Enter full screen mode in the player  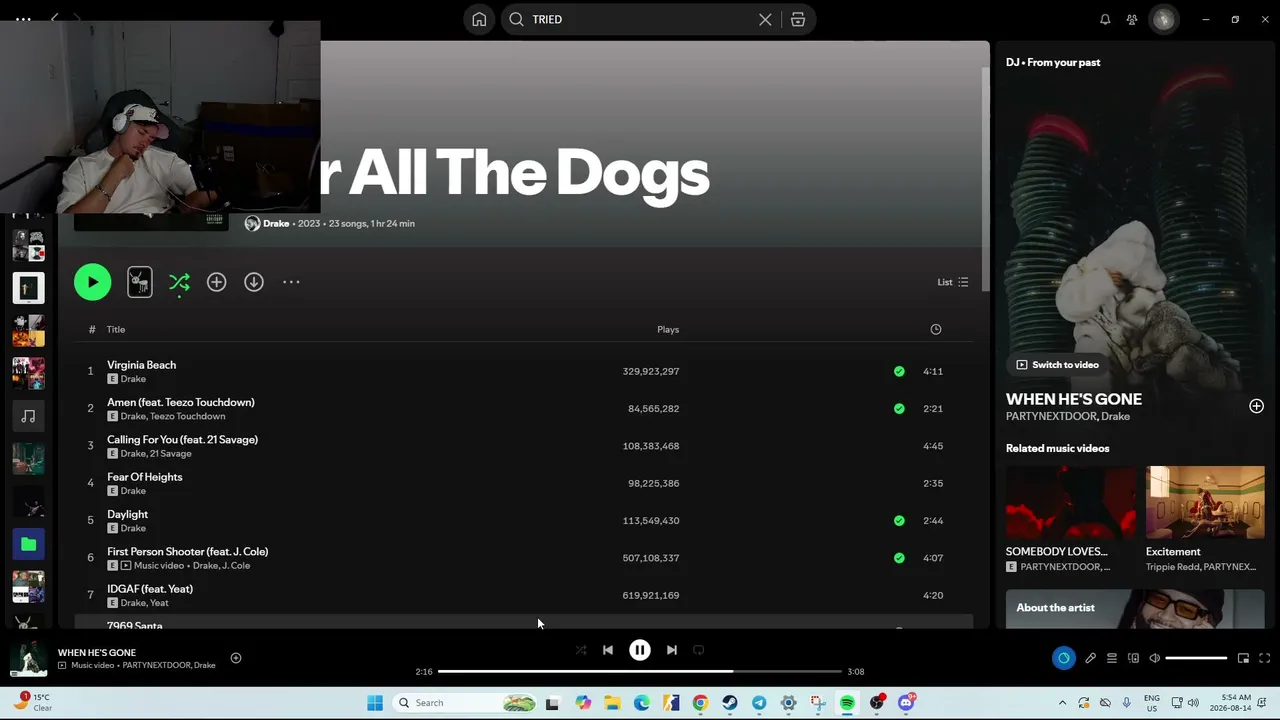1264,658
